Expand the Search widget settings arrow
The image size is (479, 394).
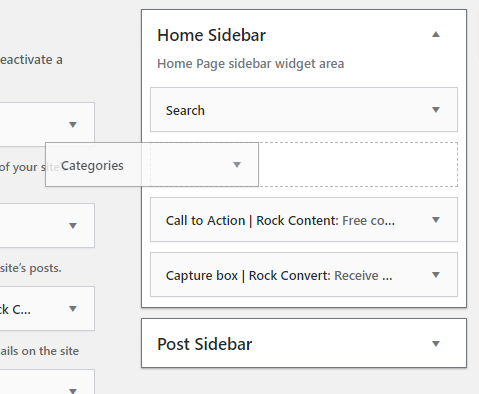click(x=436, y=110)
